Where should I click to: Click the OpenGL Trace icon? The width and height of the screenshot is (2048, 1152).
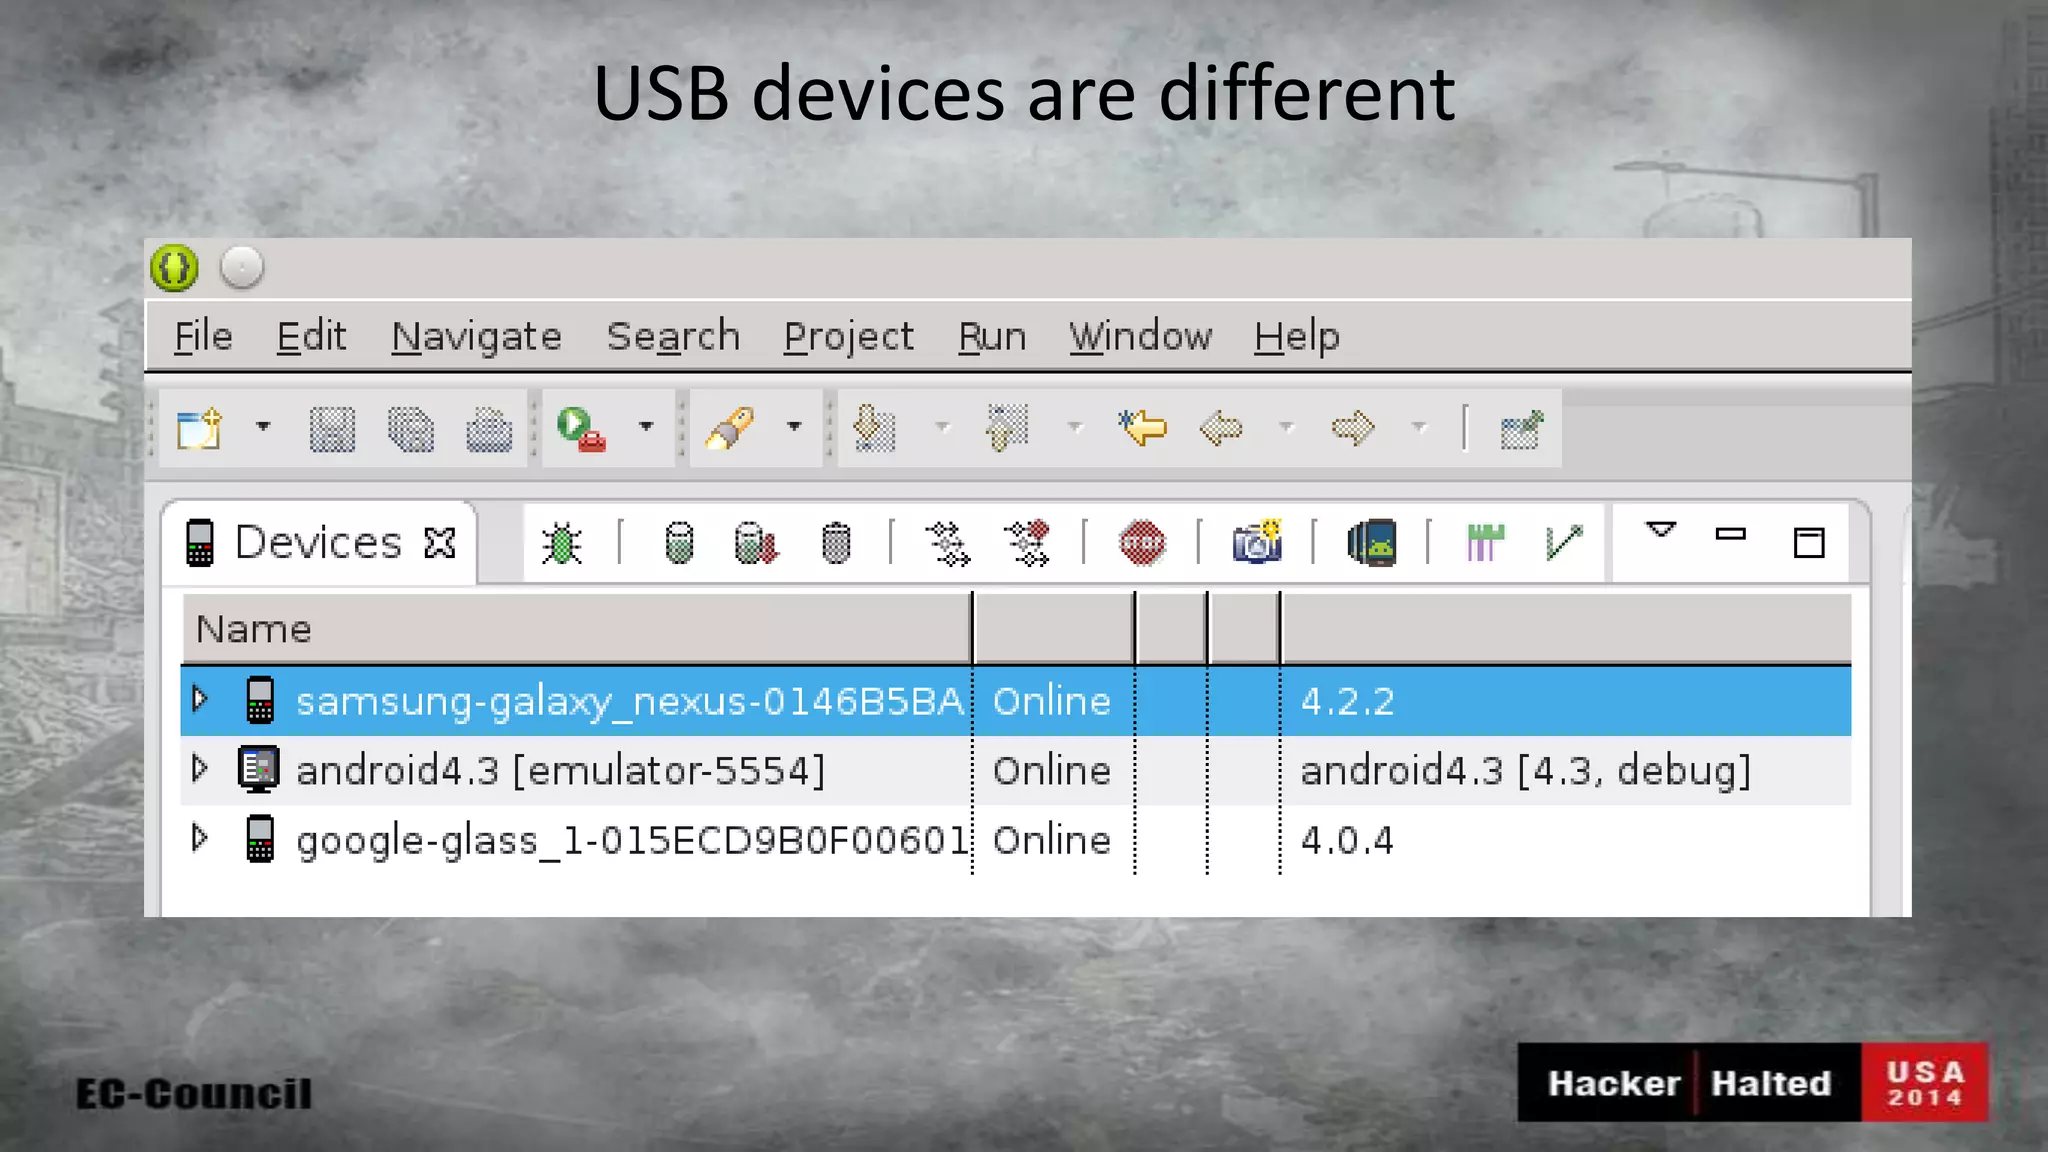tap(1564, 543)
